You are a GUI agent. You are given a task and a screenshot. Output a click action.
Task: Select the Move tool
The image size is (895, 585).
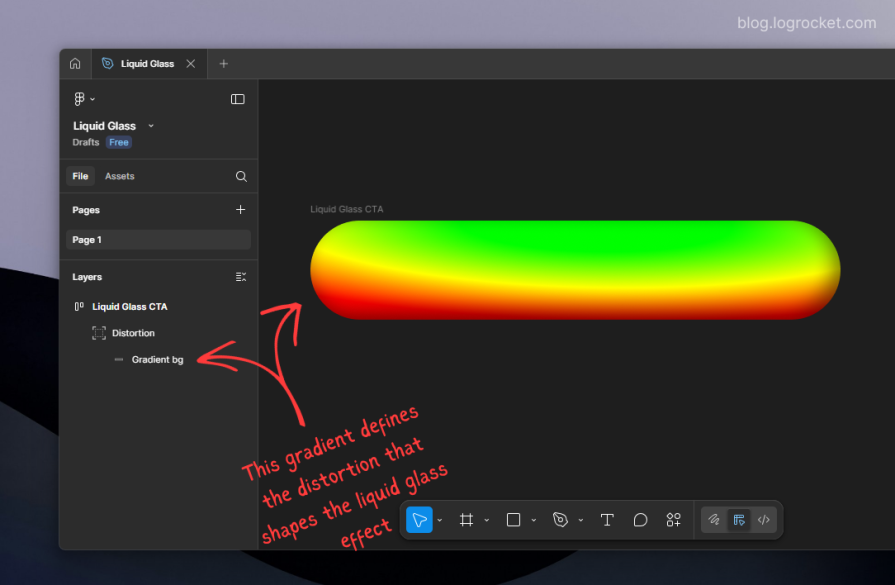420,520
